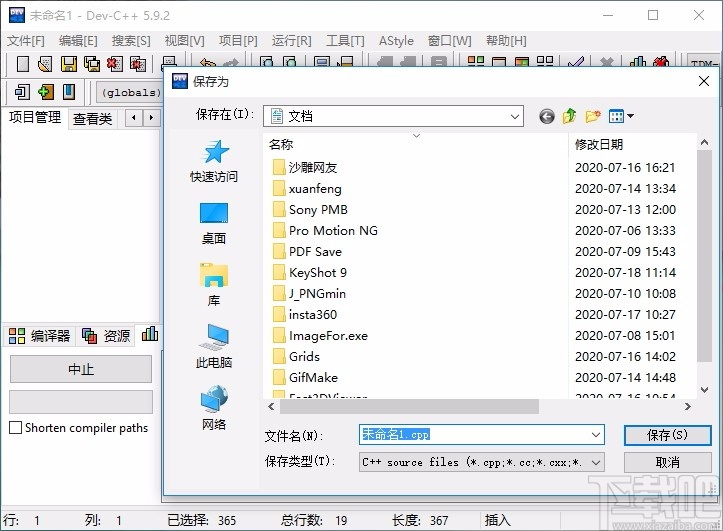Click the bar chart profile icon in top toolbar
Image resolution: width=723 pixels, height=531 pixels.
(638, 62)
